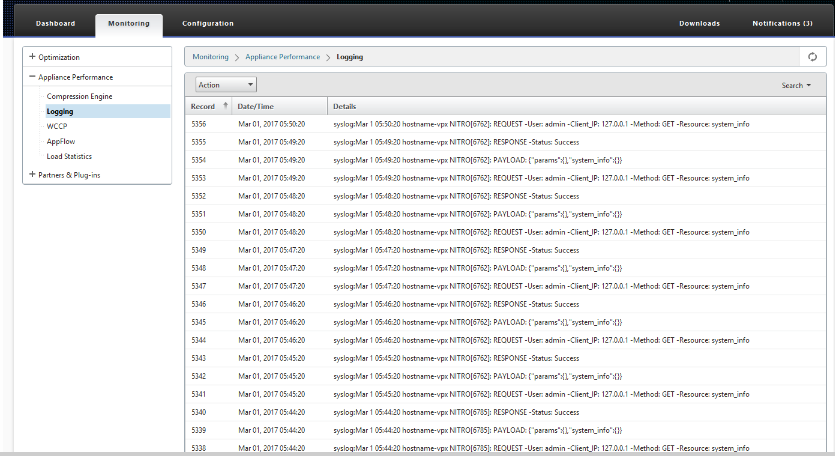Open Notifications (3)
The width and height of the screenshot is (835, 456).
782,23
